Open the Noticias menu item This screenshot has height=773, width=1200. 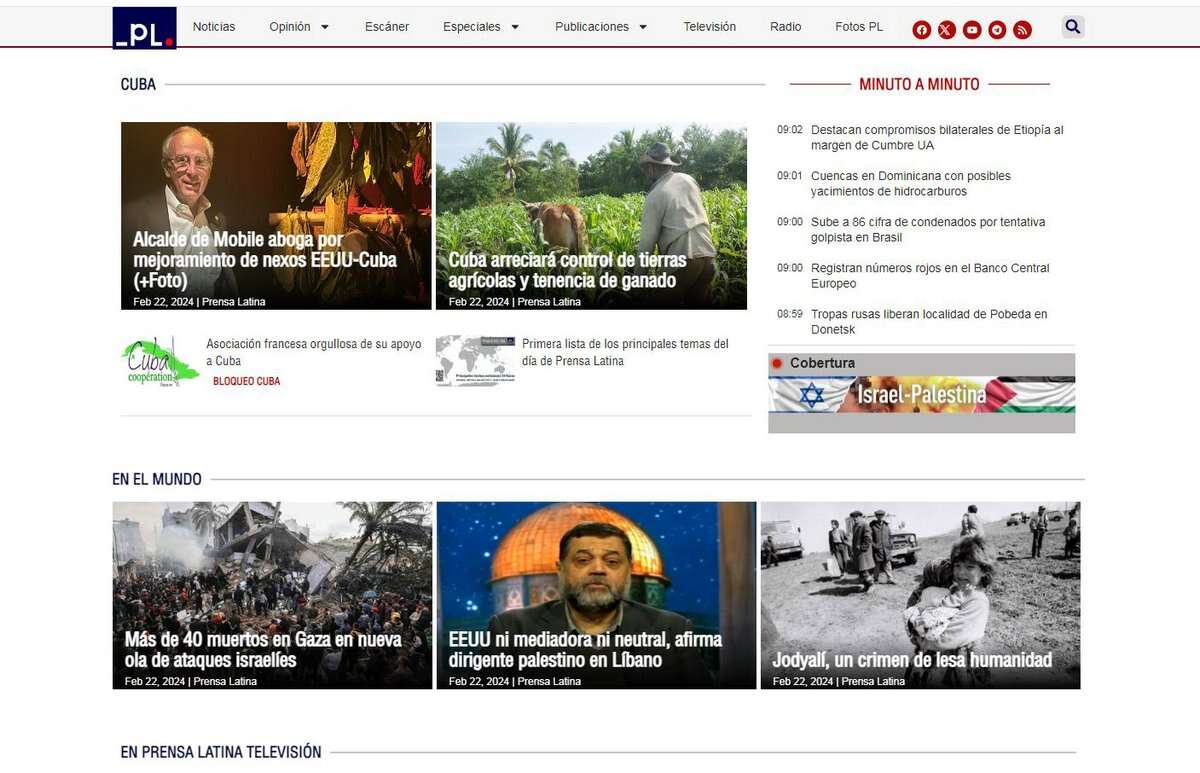(214, 27)
